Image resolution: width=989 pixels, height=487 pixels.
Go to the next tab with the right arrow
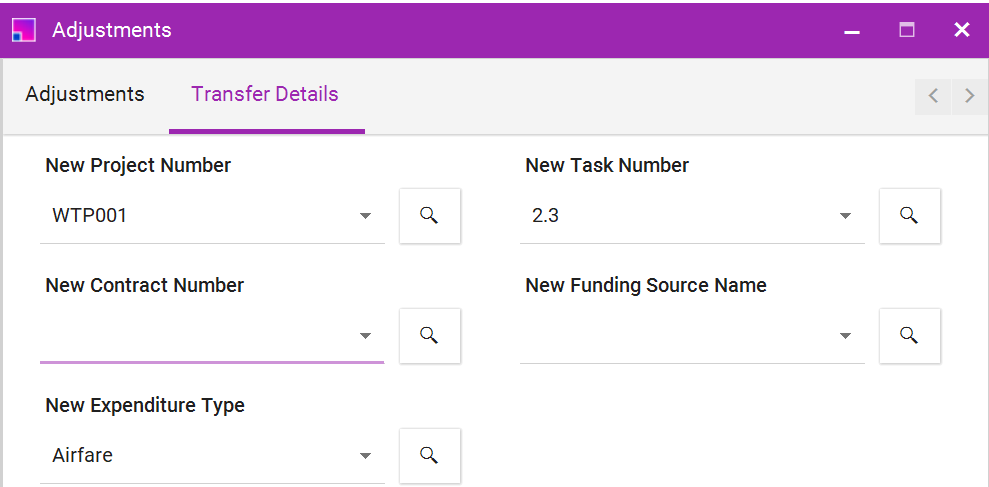pos(969,96)
